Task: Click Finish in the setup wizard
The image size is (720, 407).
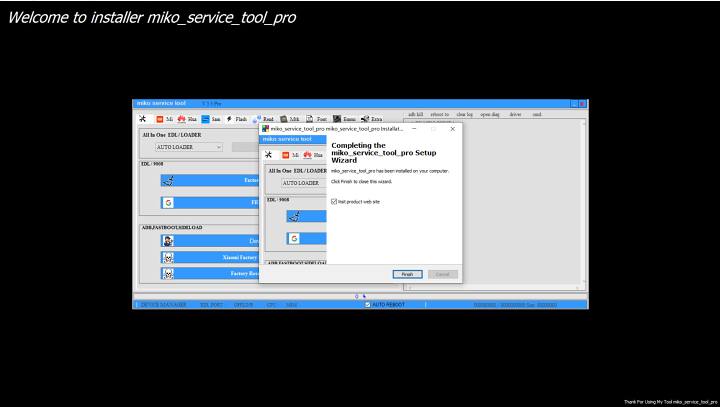Action: pyautogui.click(x=407, y=274)
